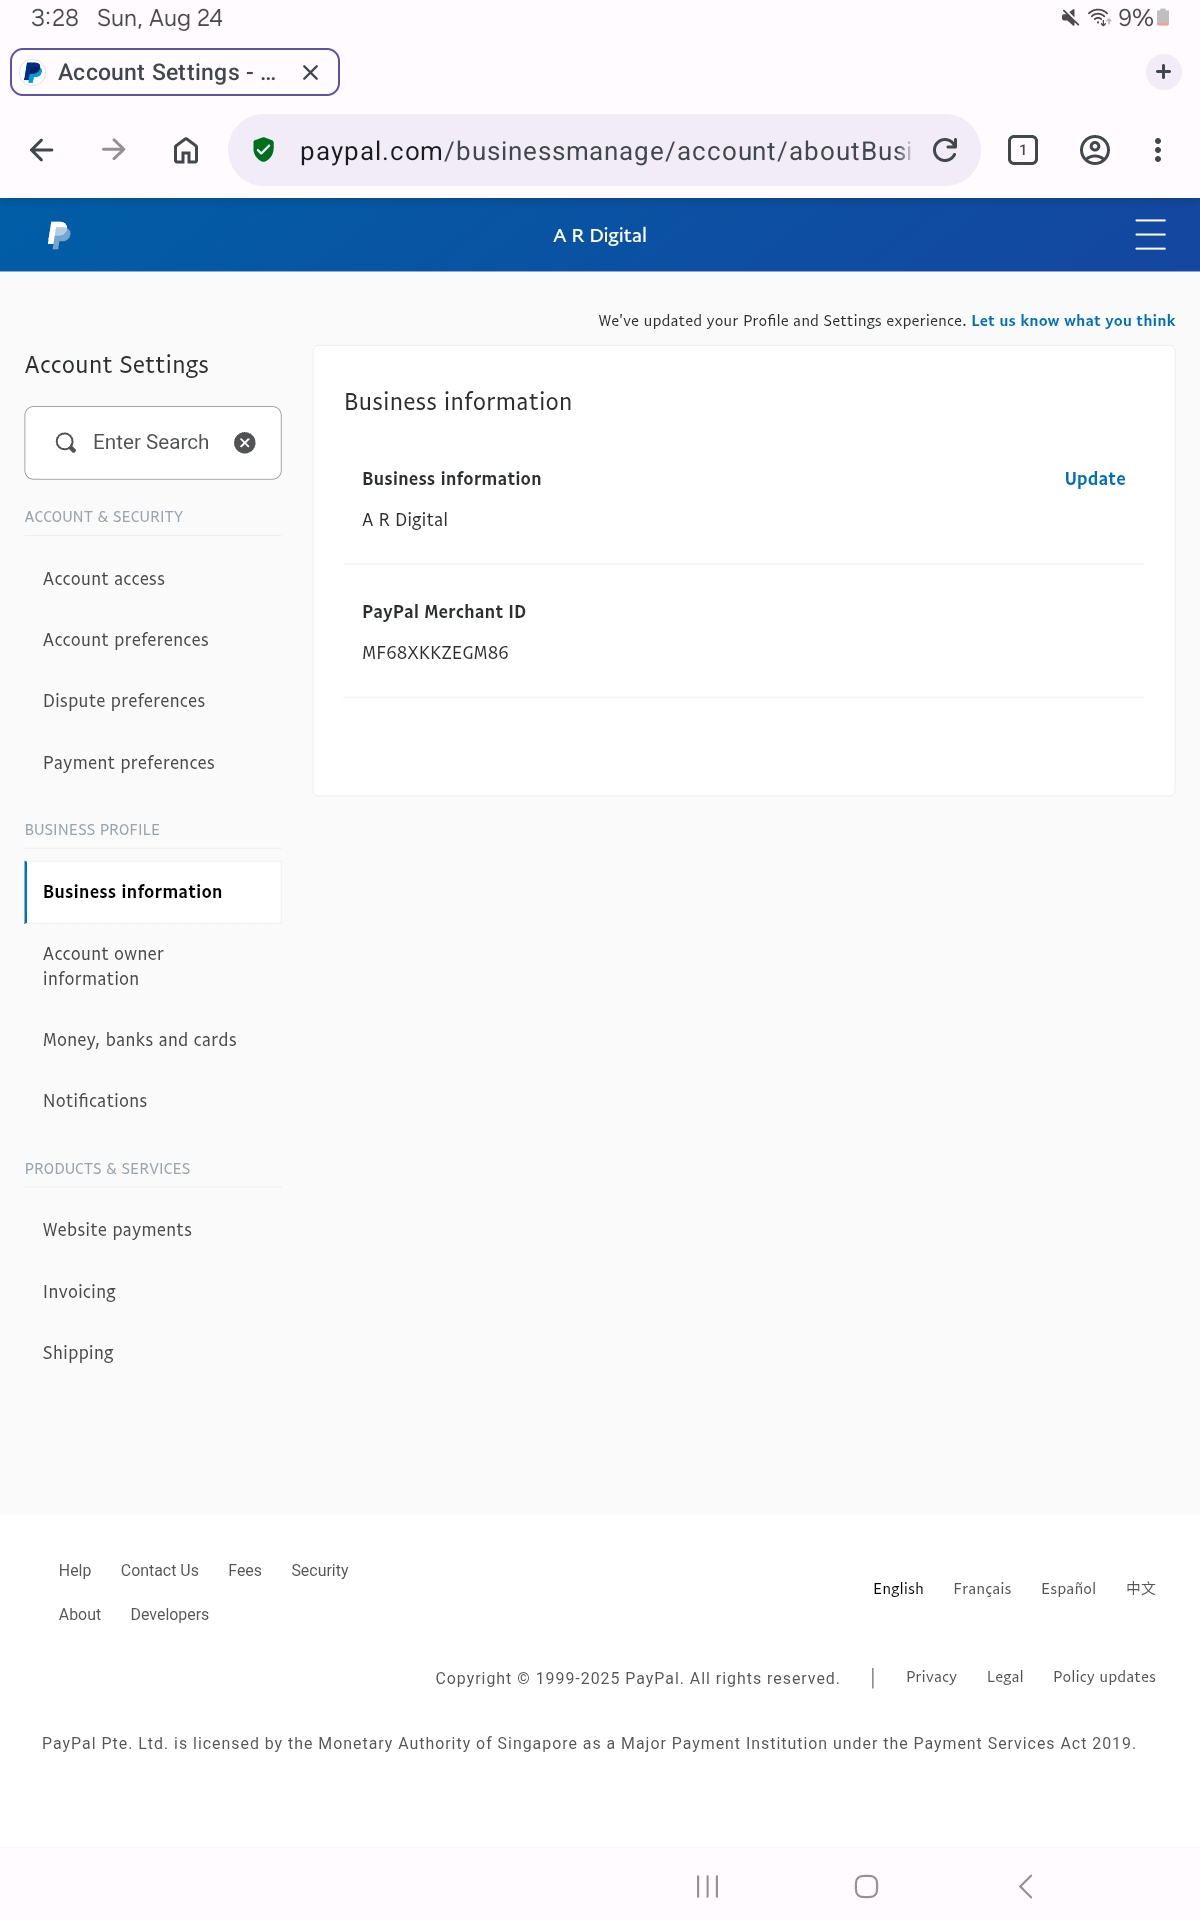Select Account access in sidebar

coord(104,579)
